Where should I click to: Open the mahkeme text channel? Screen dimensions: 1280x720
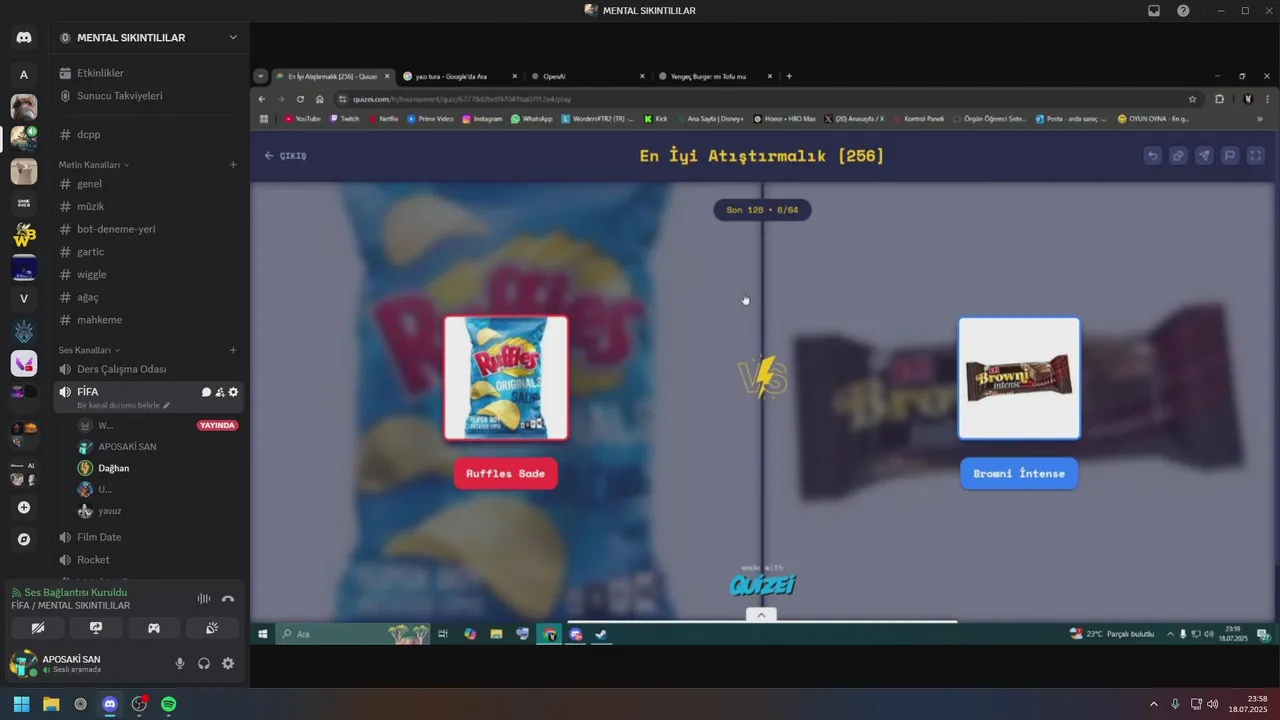[148, 320]
